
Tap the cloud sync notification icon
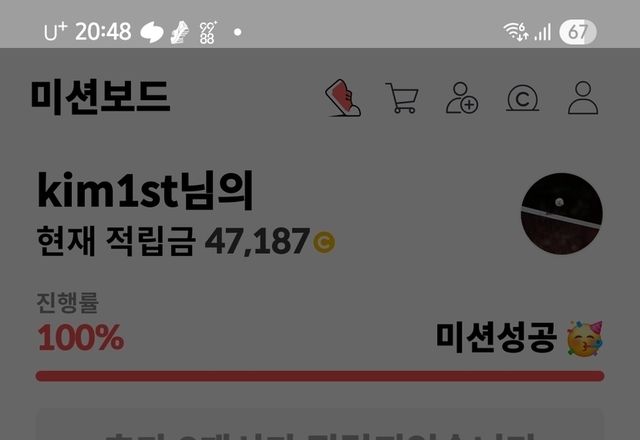coord(152,32)
